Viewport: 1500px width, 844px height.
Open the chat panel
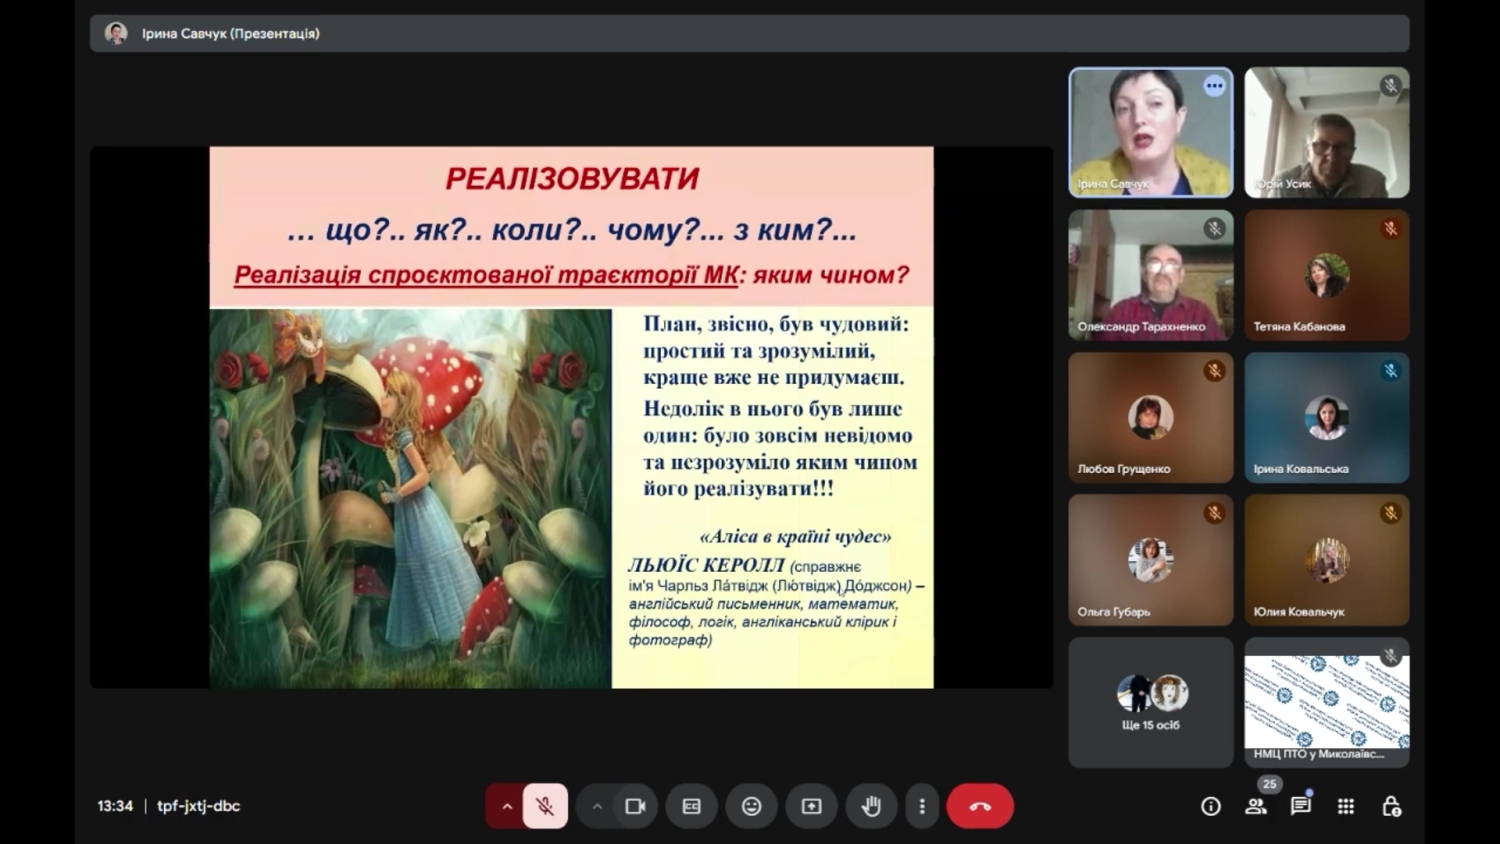(1301, 806)
